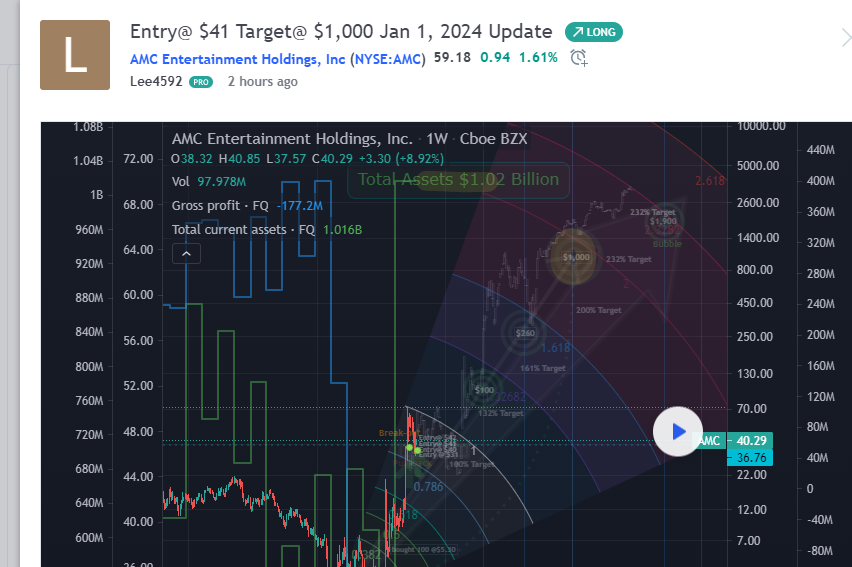Select the 'Gross profit · FQ' legend entry

(247, 205)
